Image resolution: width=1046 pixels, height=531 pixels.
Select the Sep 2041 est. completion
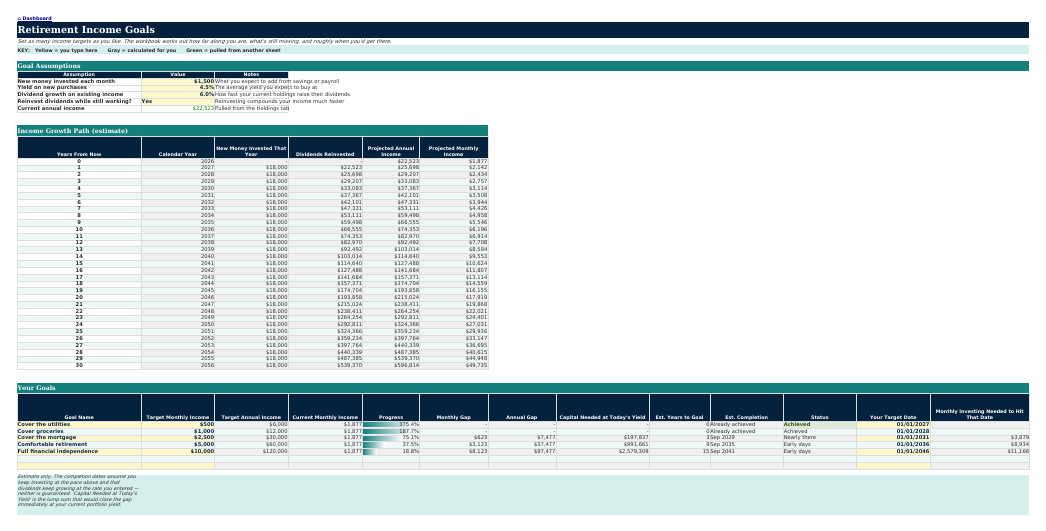tap(746, 452)
